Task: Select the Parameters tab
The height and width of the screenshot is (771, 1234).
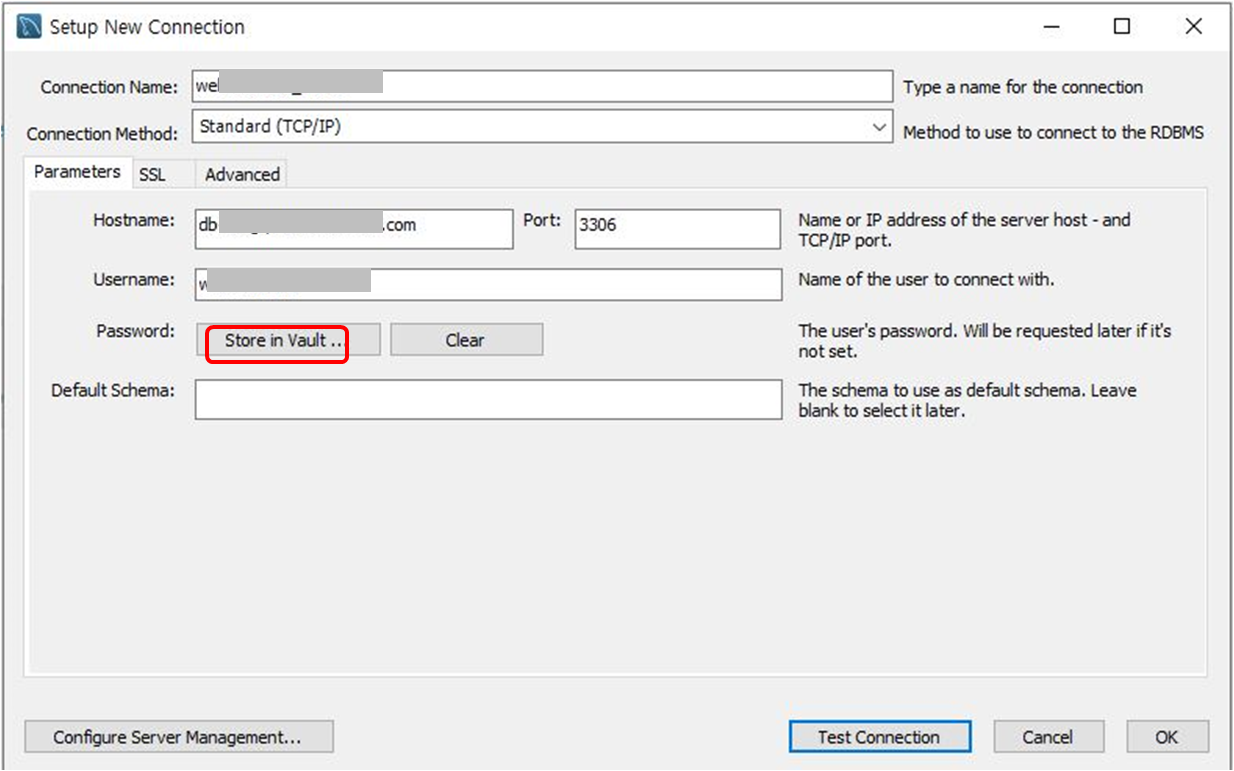Action: pos(77,172)
